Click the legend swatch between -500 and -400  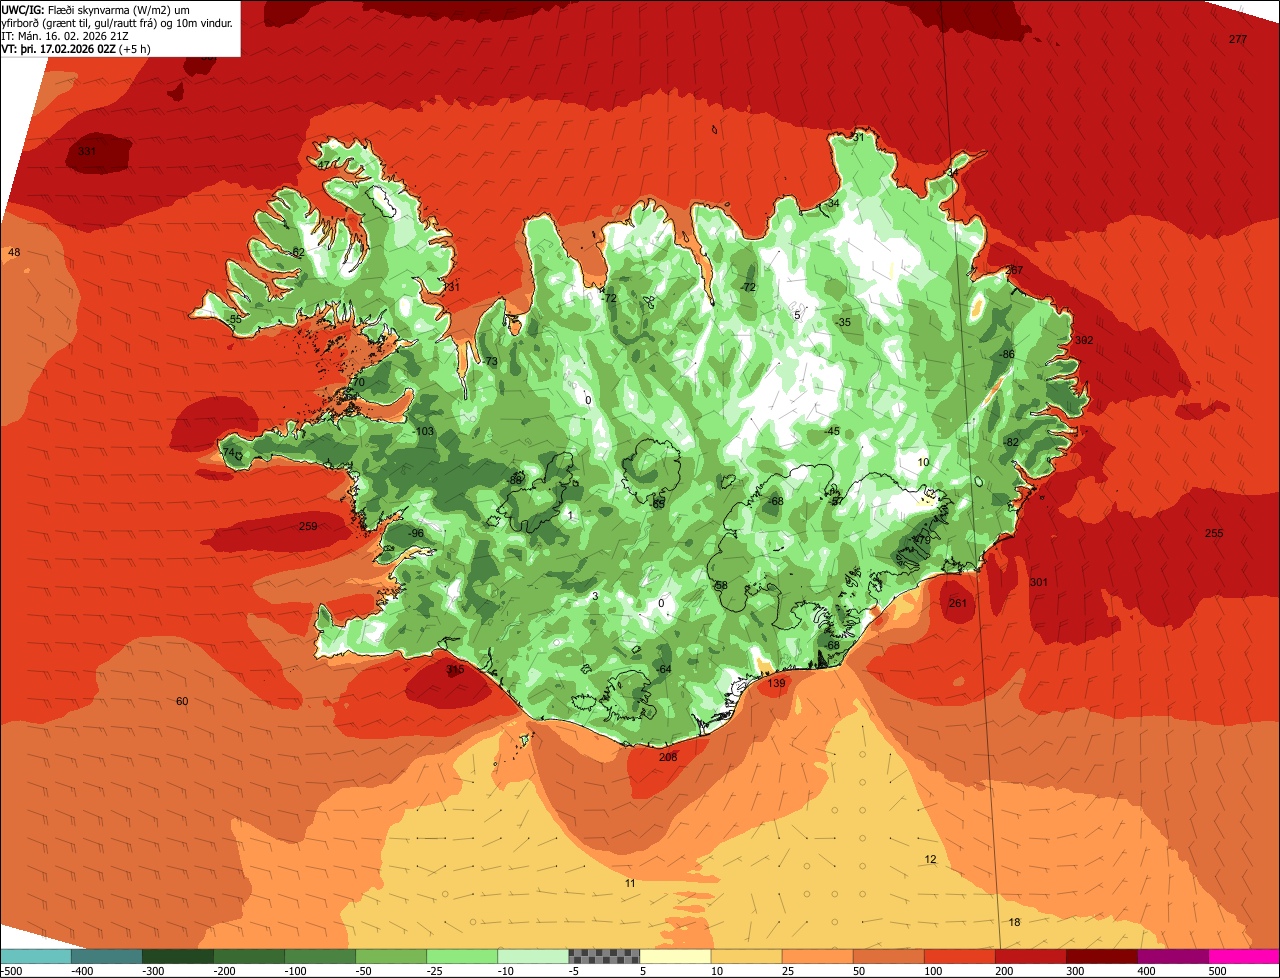point(35,957)
